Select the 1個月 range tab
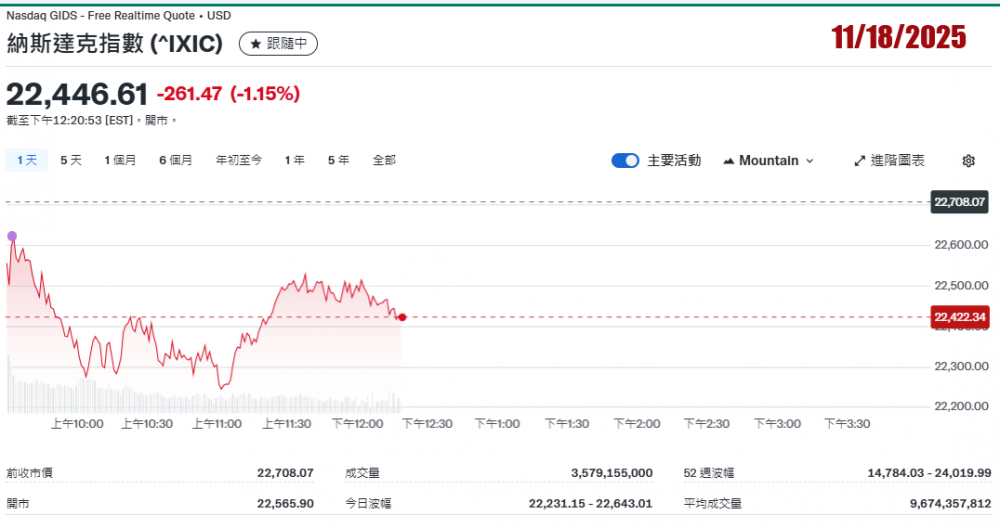 click(120, 160)
